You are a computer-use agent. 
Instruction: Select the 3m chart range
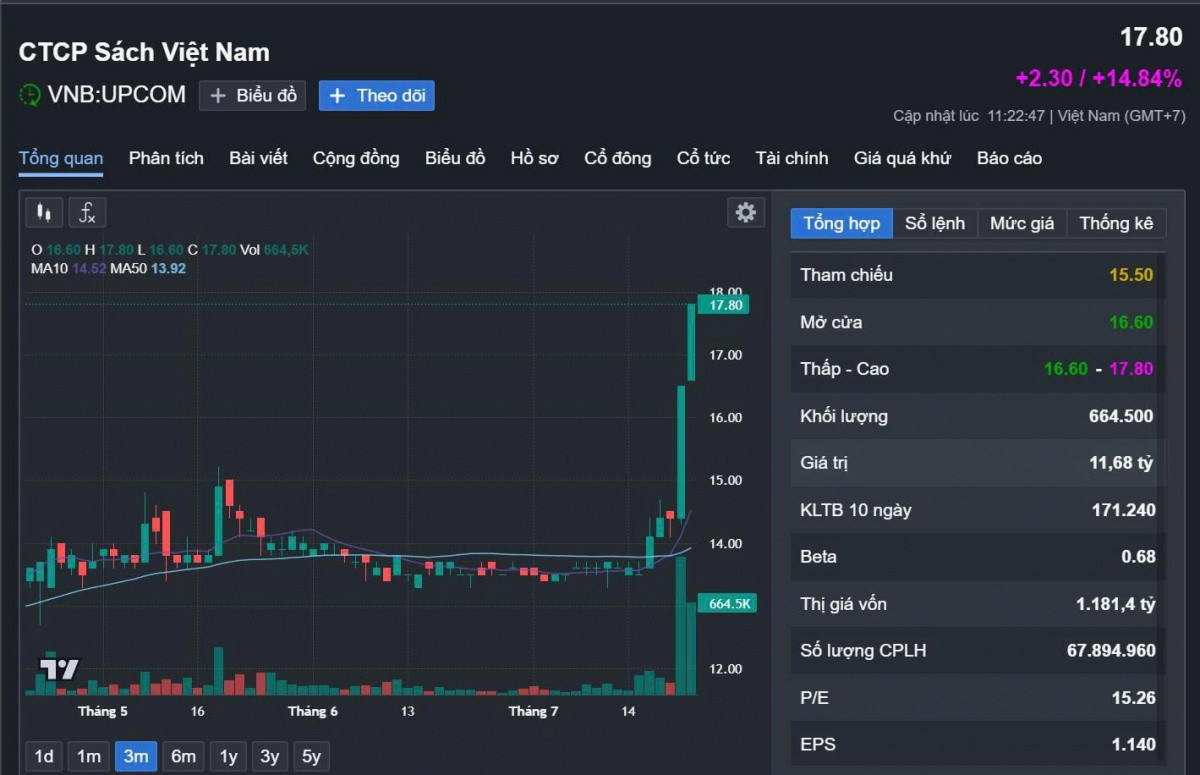136,756
